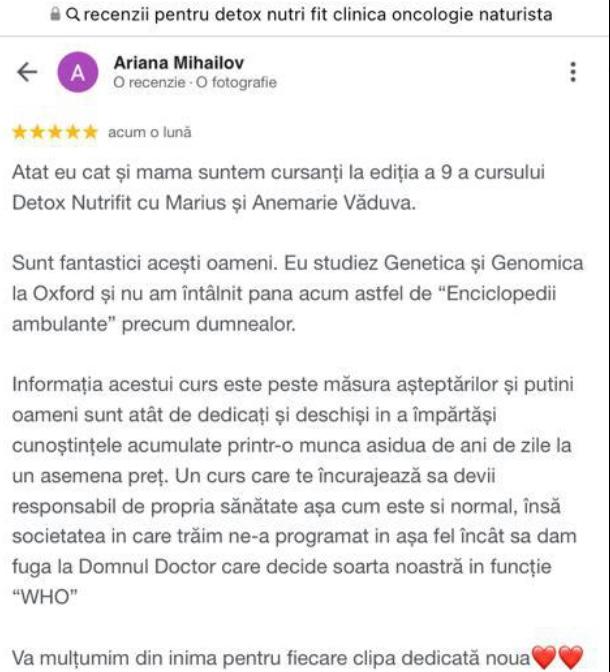Screen dimensions: 610x672
Task: Click the paragraph beginning "Informația acestui curs"
Action: click(294, 491)
